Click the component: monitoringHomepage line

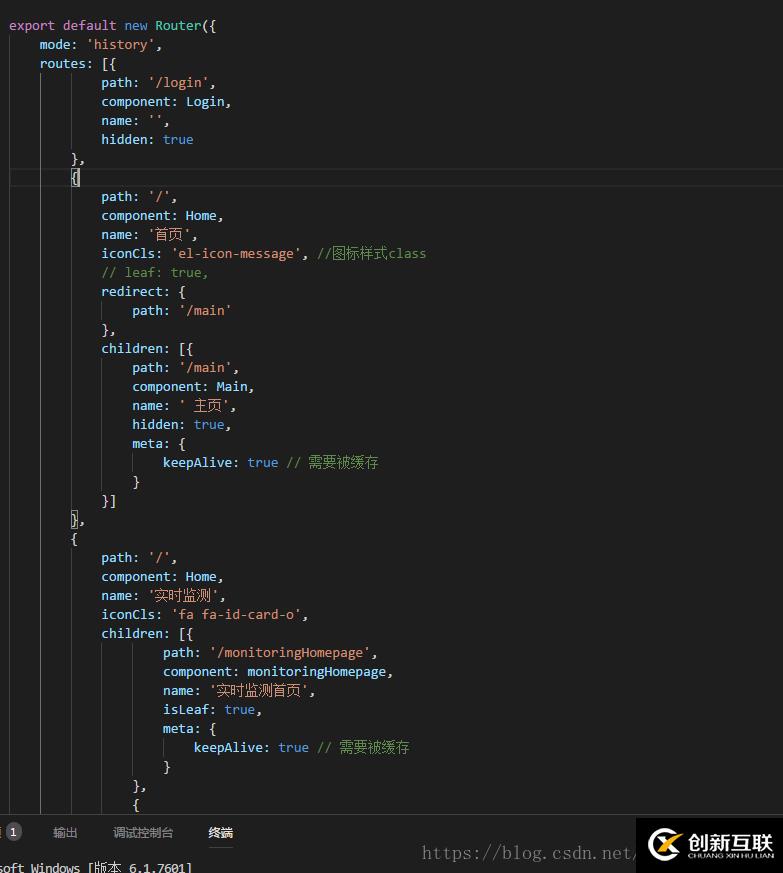pos(277,671)
